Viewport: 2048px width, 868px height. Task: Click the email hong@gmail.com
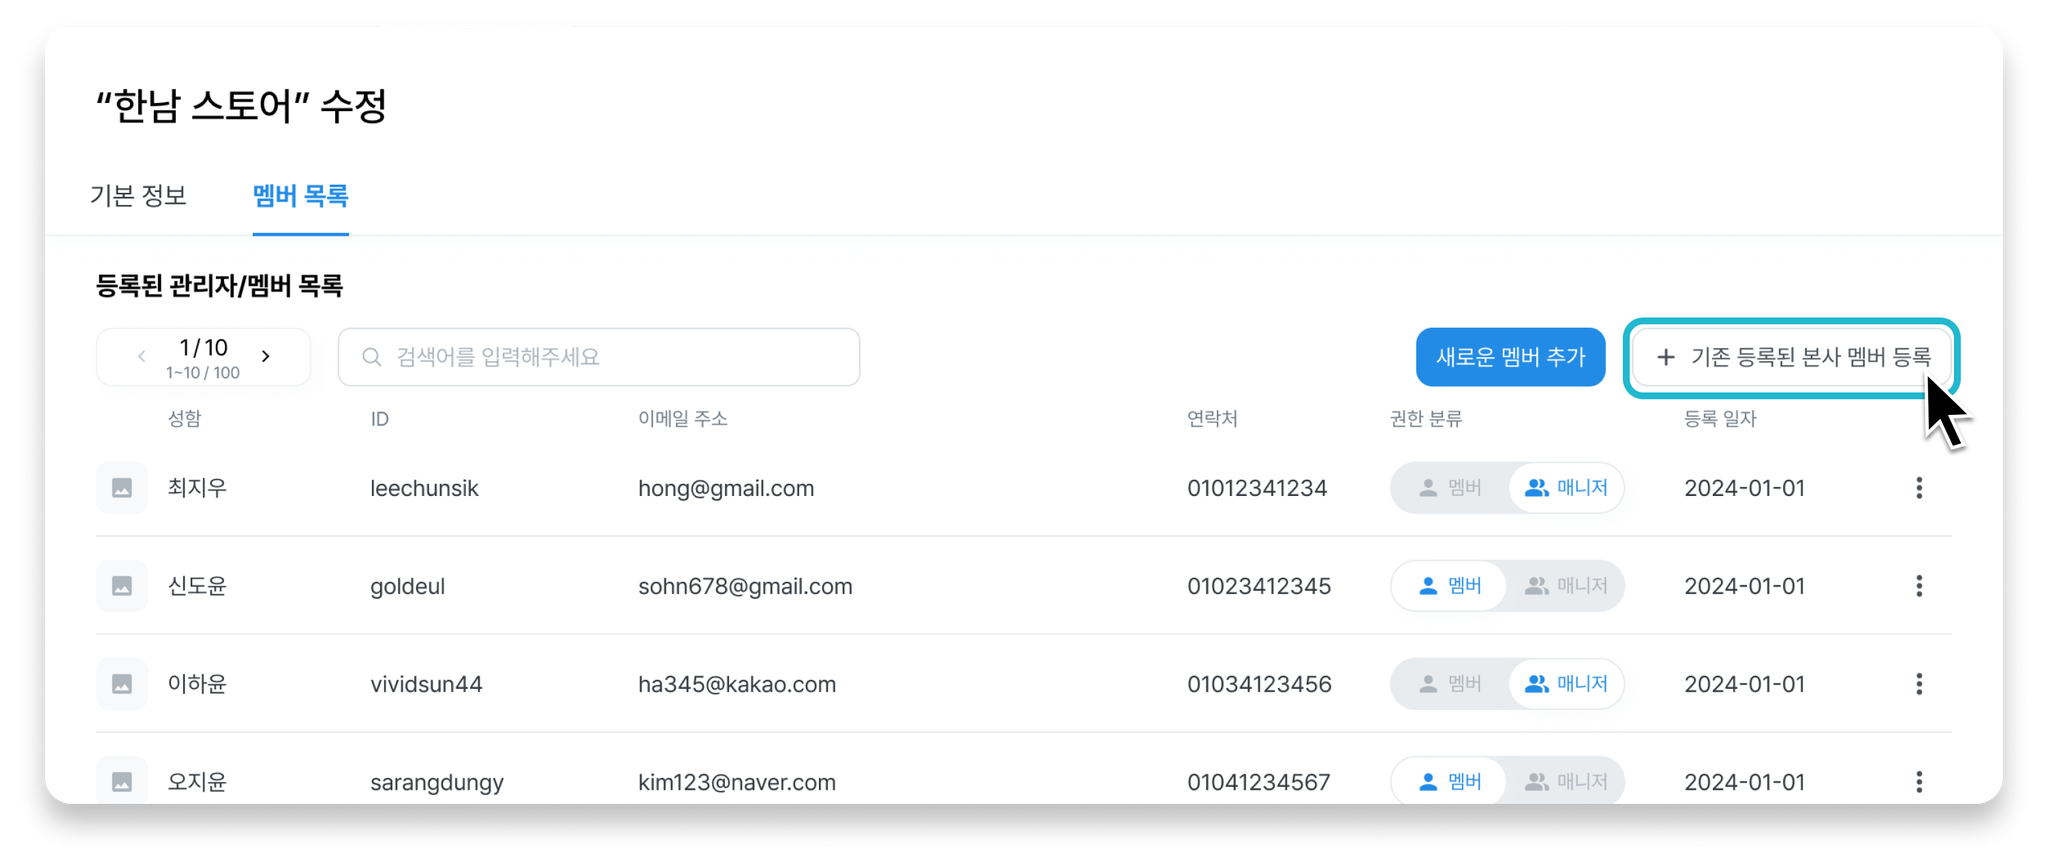point(726,488)
